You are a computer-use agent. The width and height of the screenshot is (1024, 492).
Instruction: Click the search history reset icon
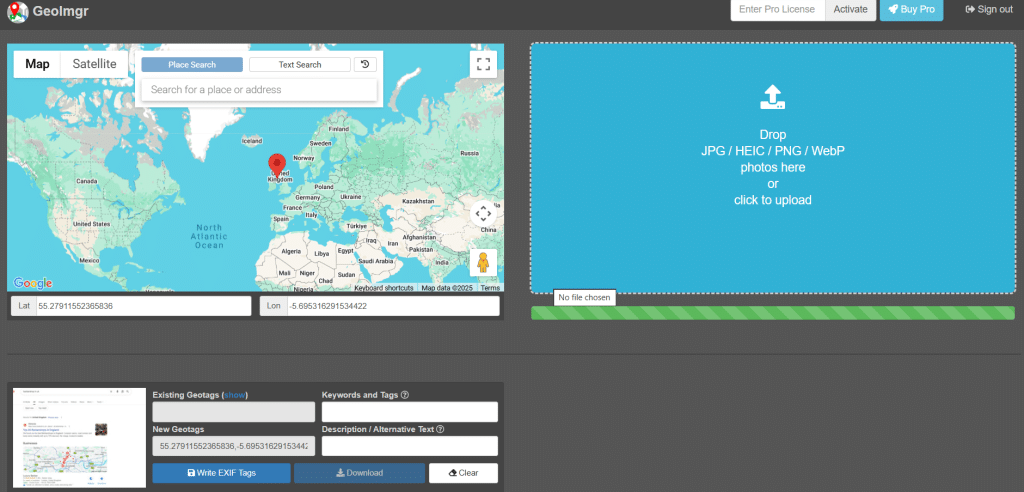coord(365,65)
